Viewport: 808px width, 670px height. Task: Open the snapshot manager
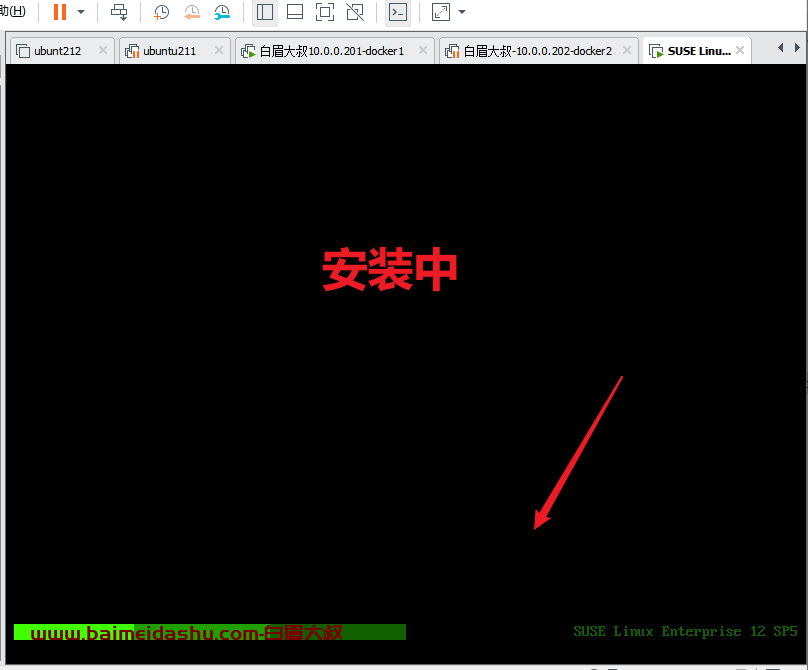pos(222,12)
